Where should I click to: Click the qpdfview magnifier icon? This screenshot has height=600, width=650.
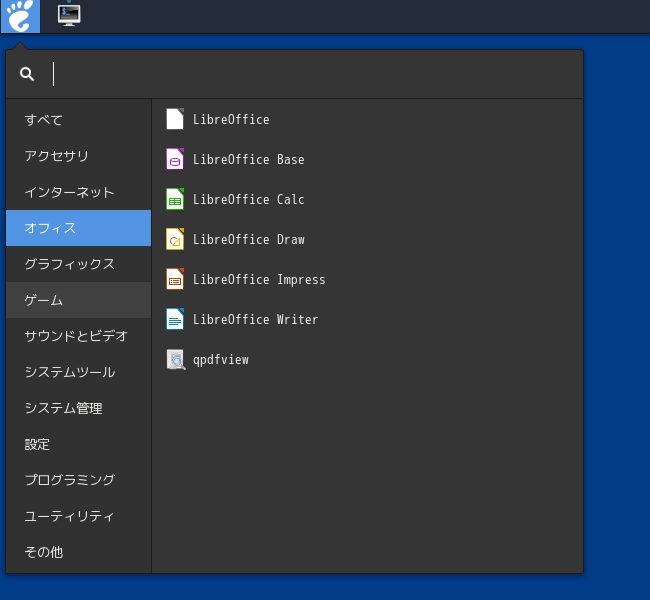[x=176, y=359]
